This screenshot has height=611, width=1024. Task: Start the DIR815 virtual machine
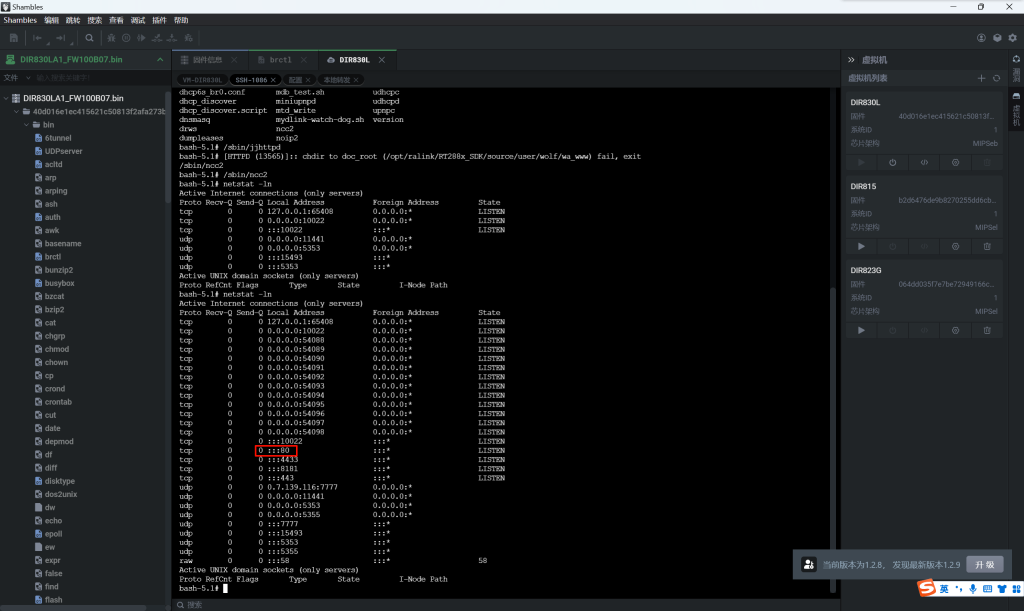[x=861, y=246]
